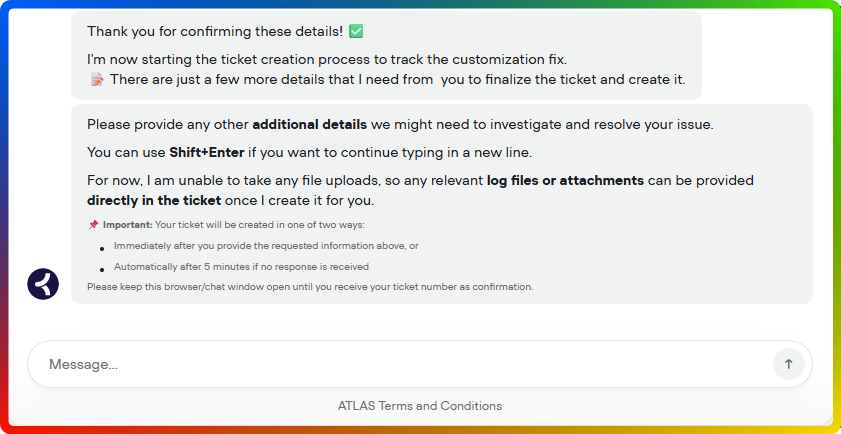This screenshot has width=841, height=434.
Task: Open the ATLAS Terms and Conditions link
Action: (x=420, y=406)
